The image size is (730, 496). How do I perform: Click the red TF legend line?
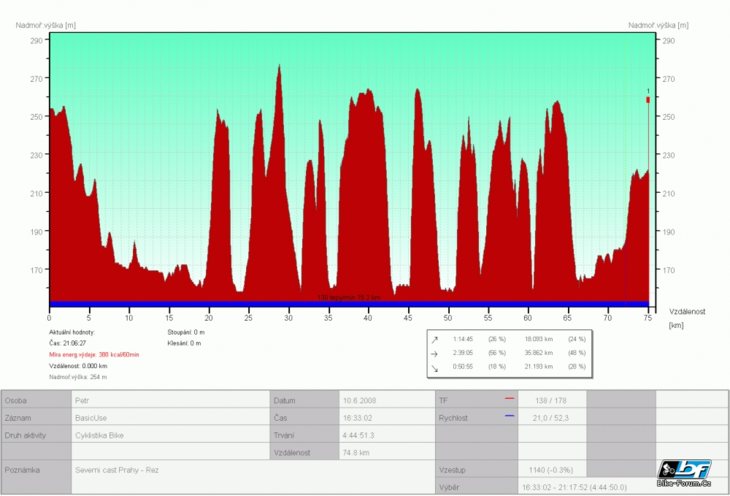point(510,399)
